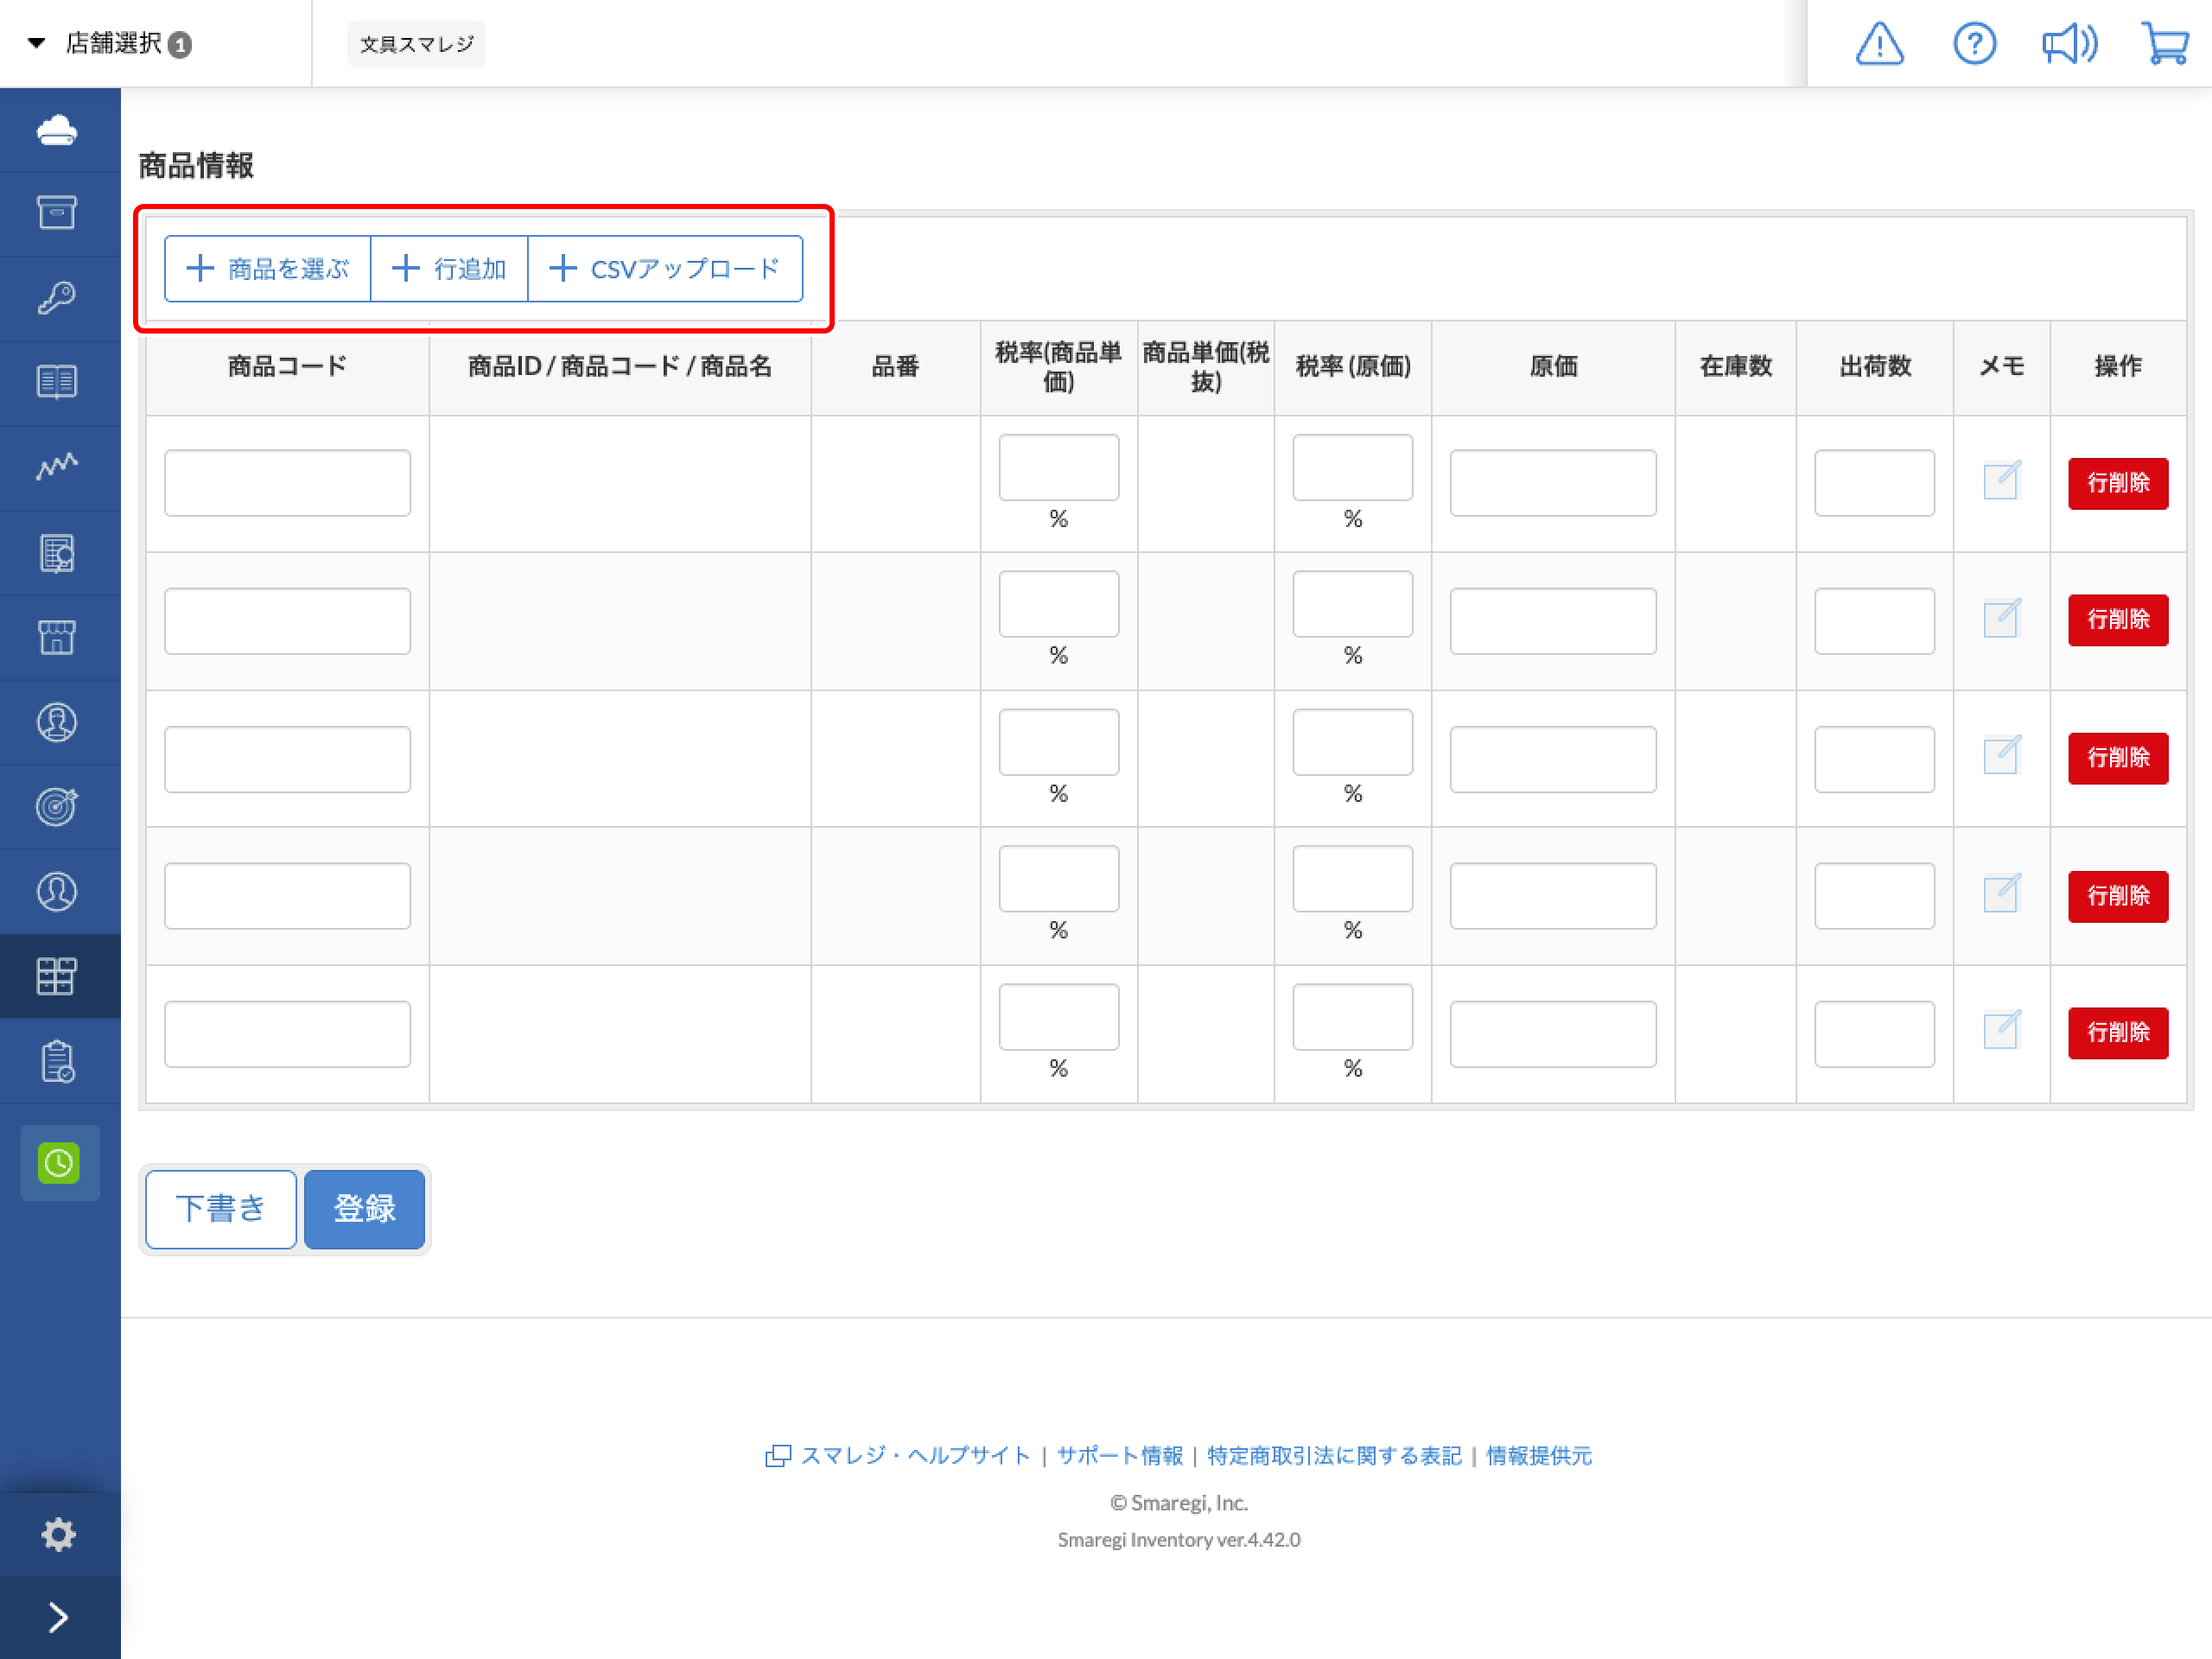The image size is (2212, 1659).
Task: Click the inventory grid icon in sidebar
Action: pos(57,976)
